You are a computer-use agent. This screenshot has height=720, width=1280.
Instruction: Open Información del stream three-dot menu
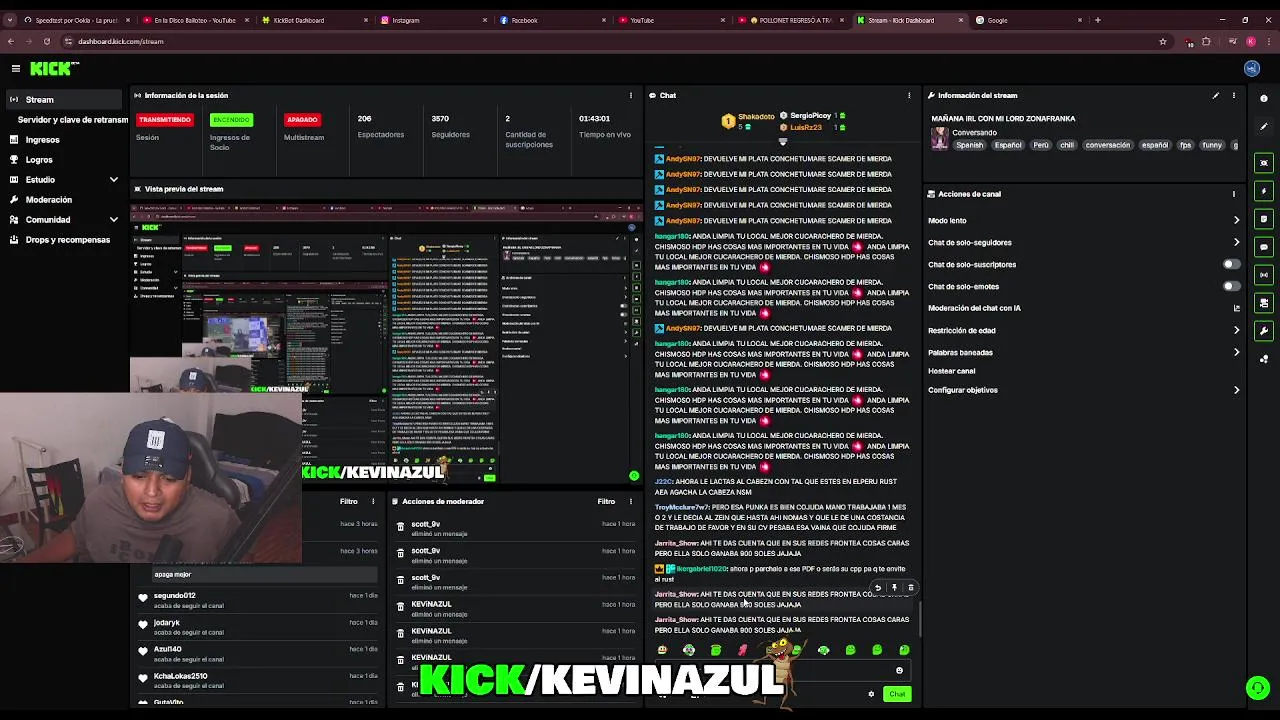1233,96
